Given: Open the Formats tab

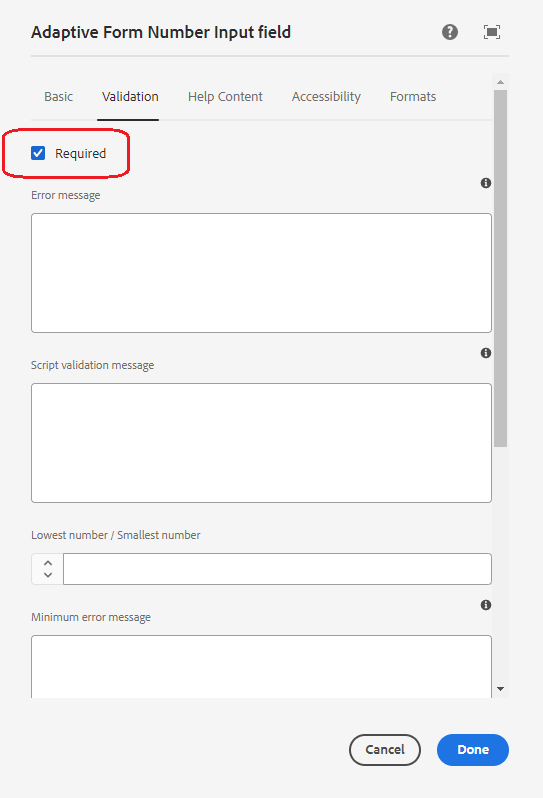Looking at the screenshot, I should pos(413,97).
